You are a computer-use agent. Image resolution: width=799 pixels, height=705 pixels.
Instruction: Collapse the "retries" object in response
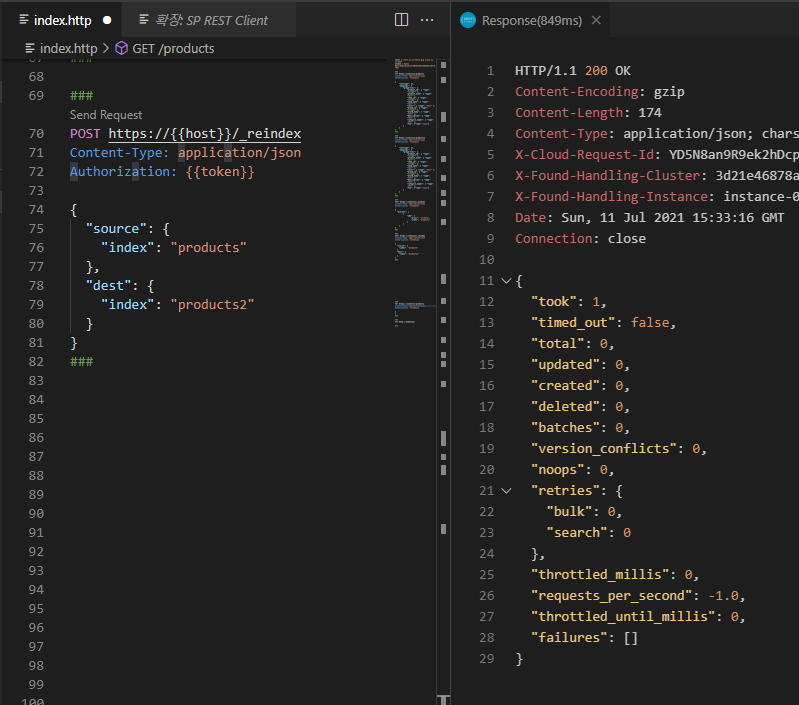point(505,491)
